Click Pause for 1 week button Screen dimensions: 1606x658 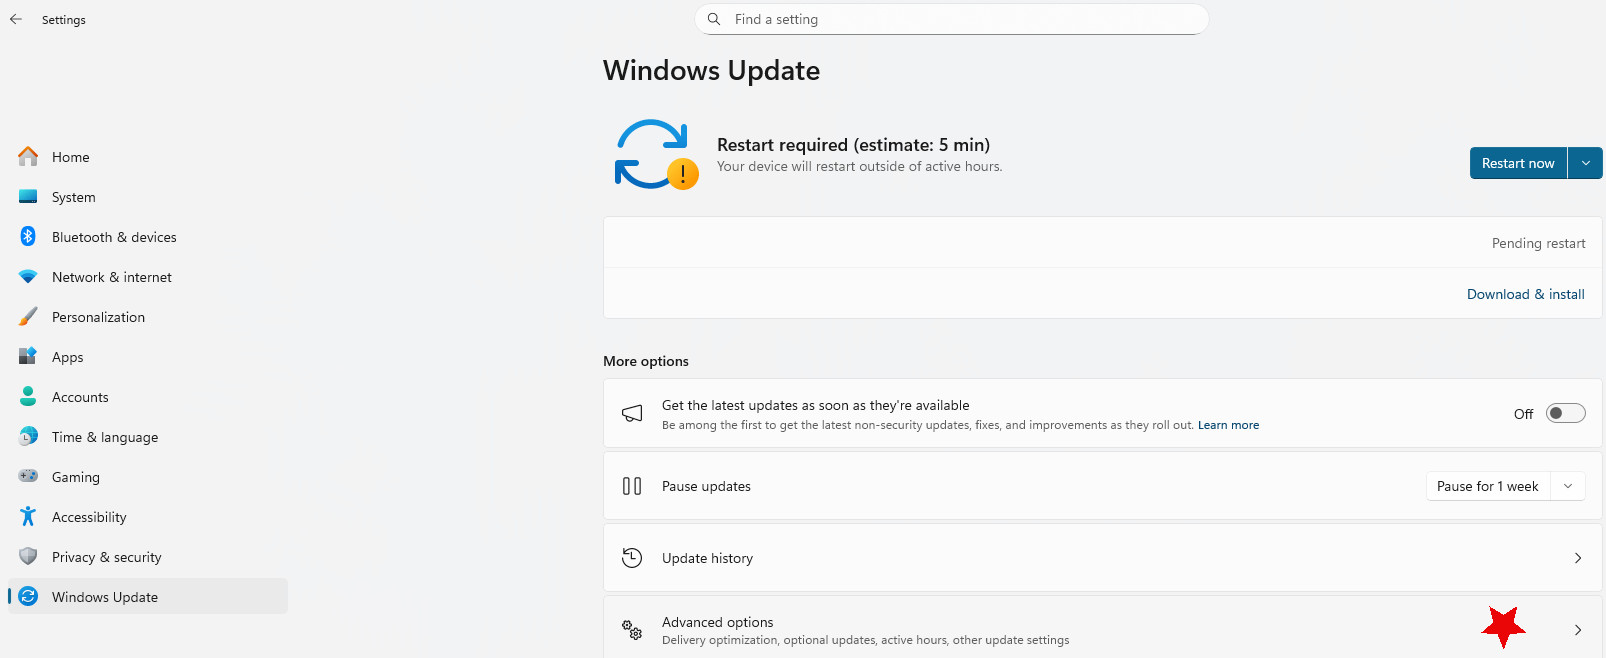1488,486
